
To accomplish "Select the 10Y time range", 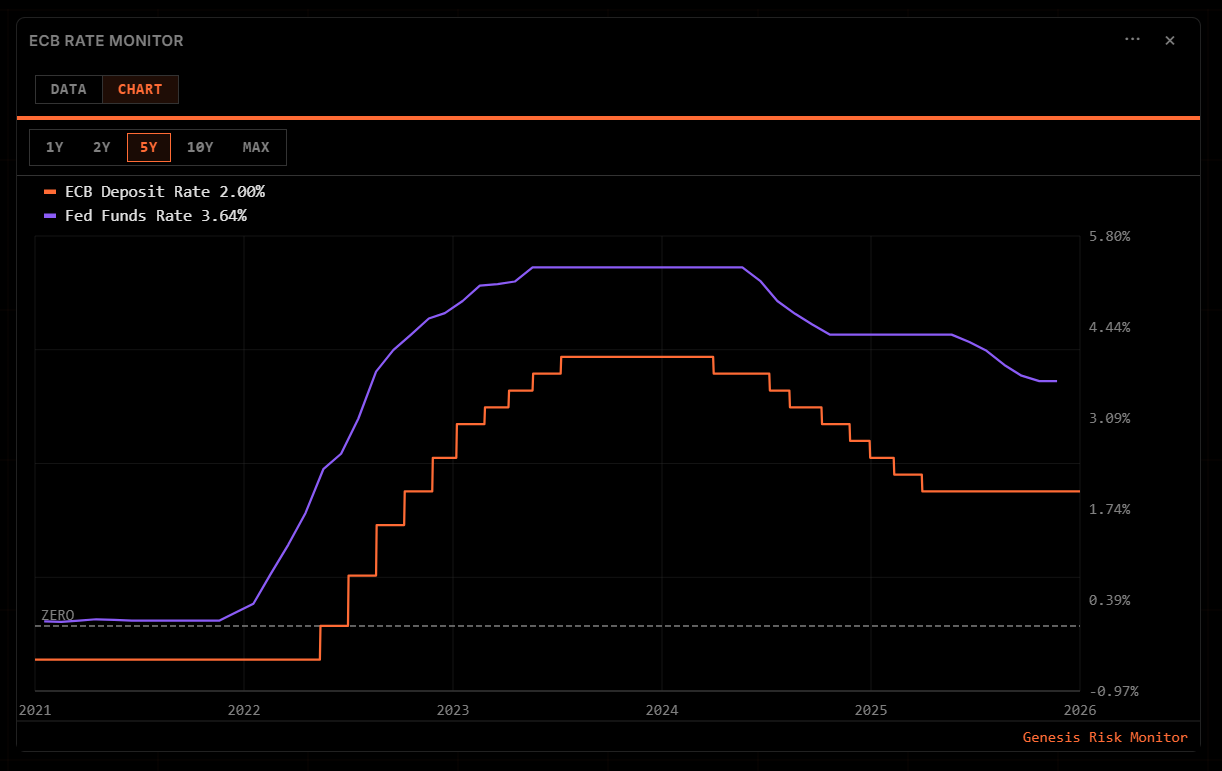I will (200, 147).
